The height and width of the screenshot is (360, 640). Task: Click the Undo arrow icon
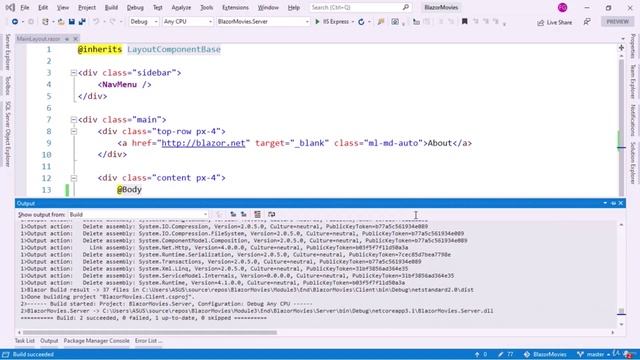[96, 22]
